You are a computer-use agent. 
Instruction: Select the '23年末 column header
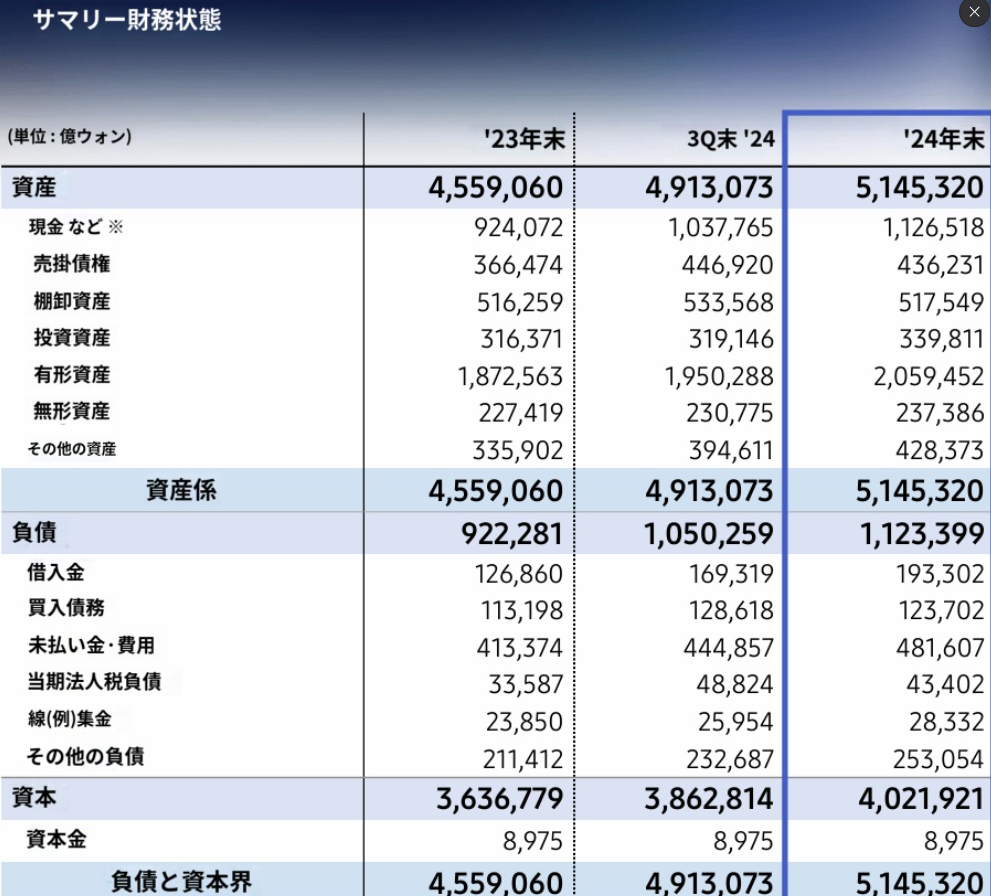point(524,140)
